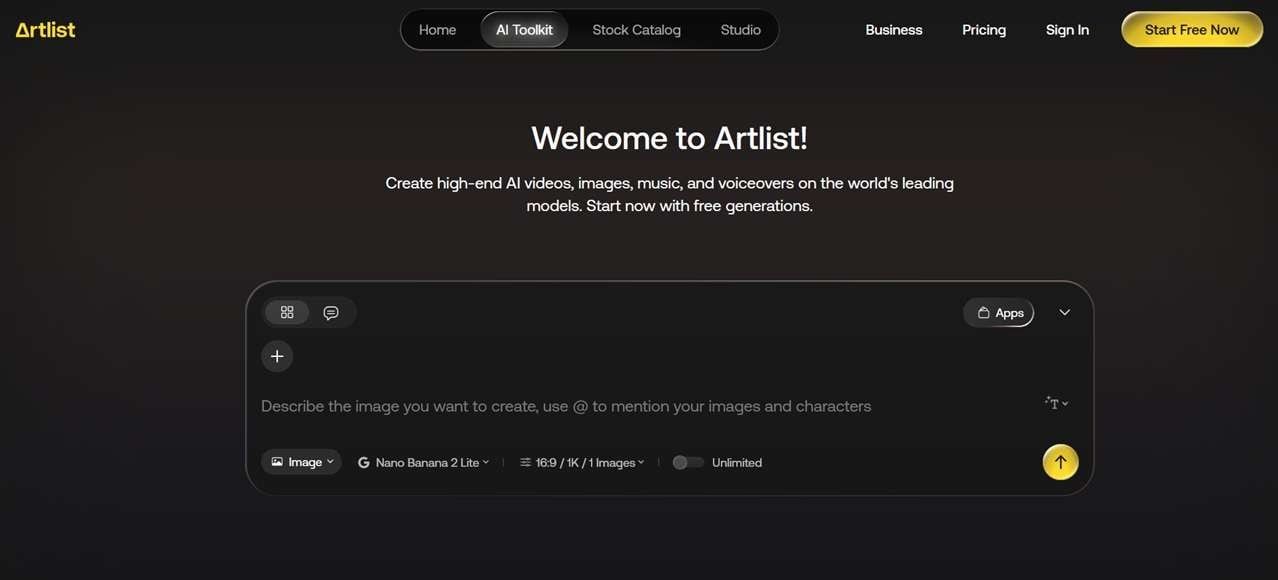The image size is (1278, 580).
Task: Select the AI Toolkit tab
Action: (x=524, y=30)
